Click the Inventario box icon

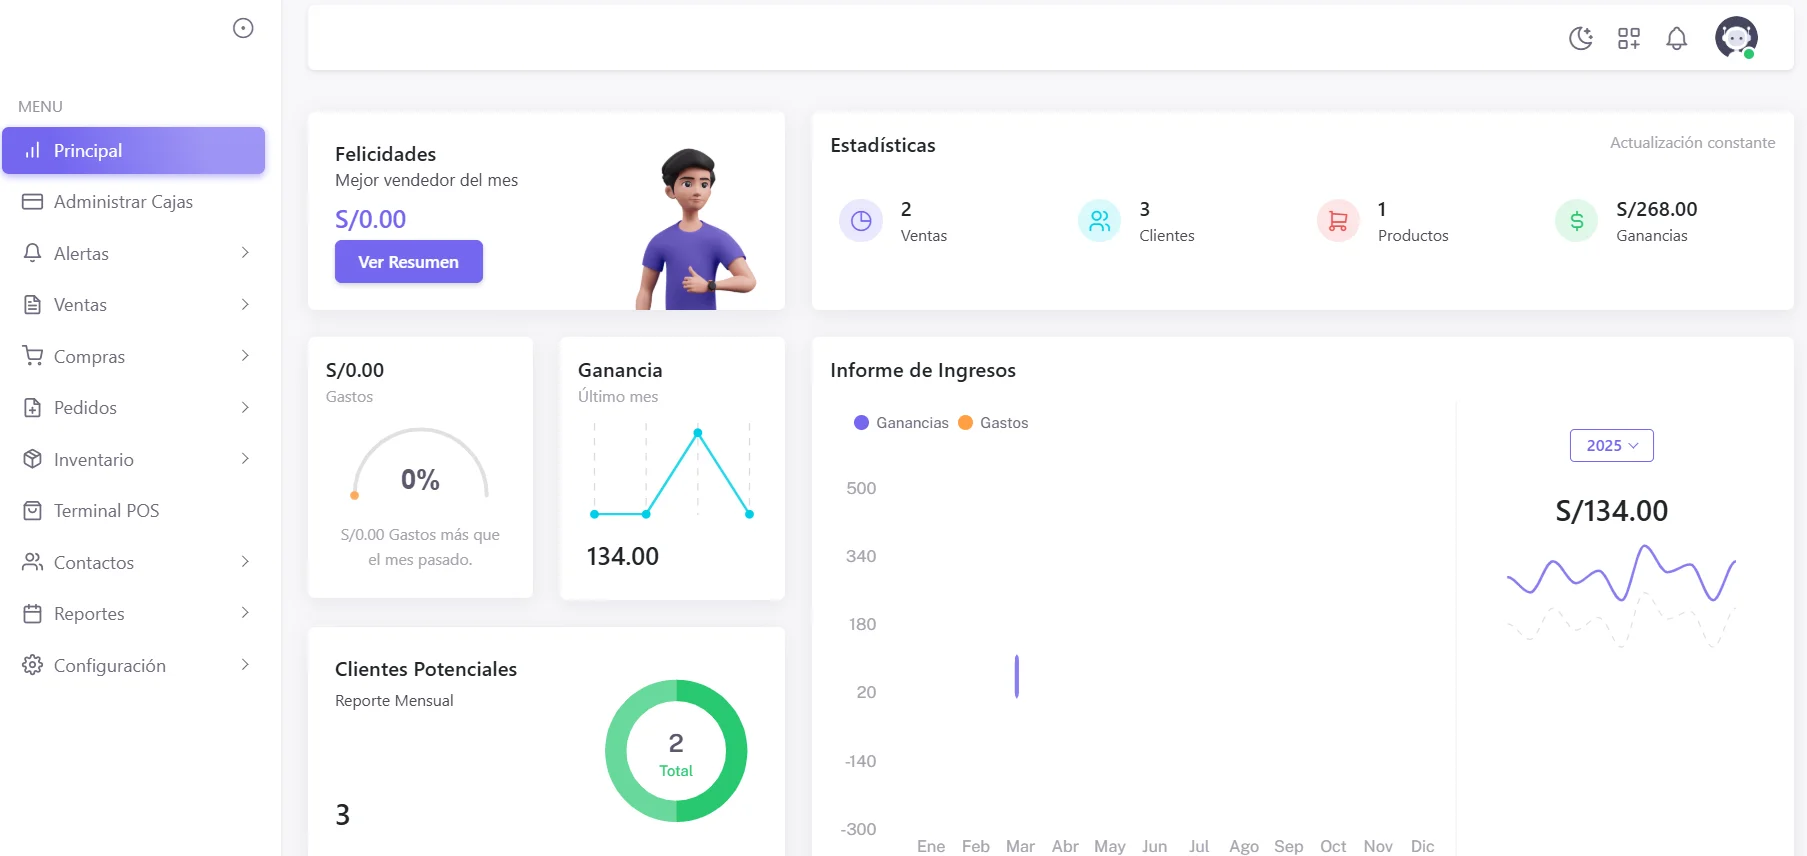point(33,459)
